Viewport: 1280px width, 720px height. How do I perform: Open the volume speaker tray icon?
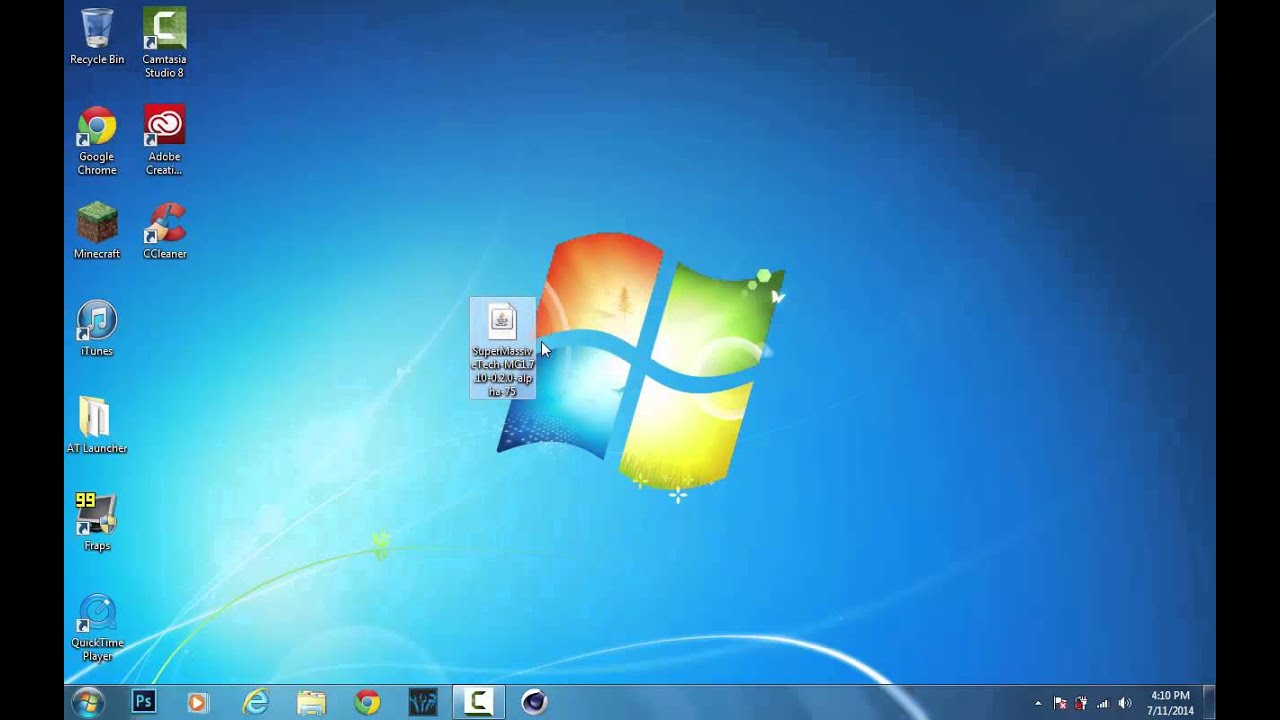click(x=1125, y=703)
